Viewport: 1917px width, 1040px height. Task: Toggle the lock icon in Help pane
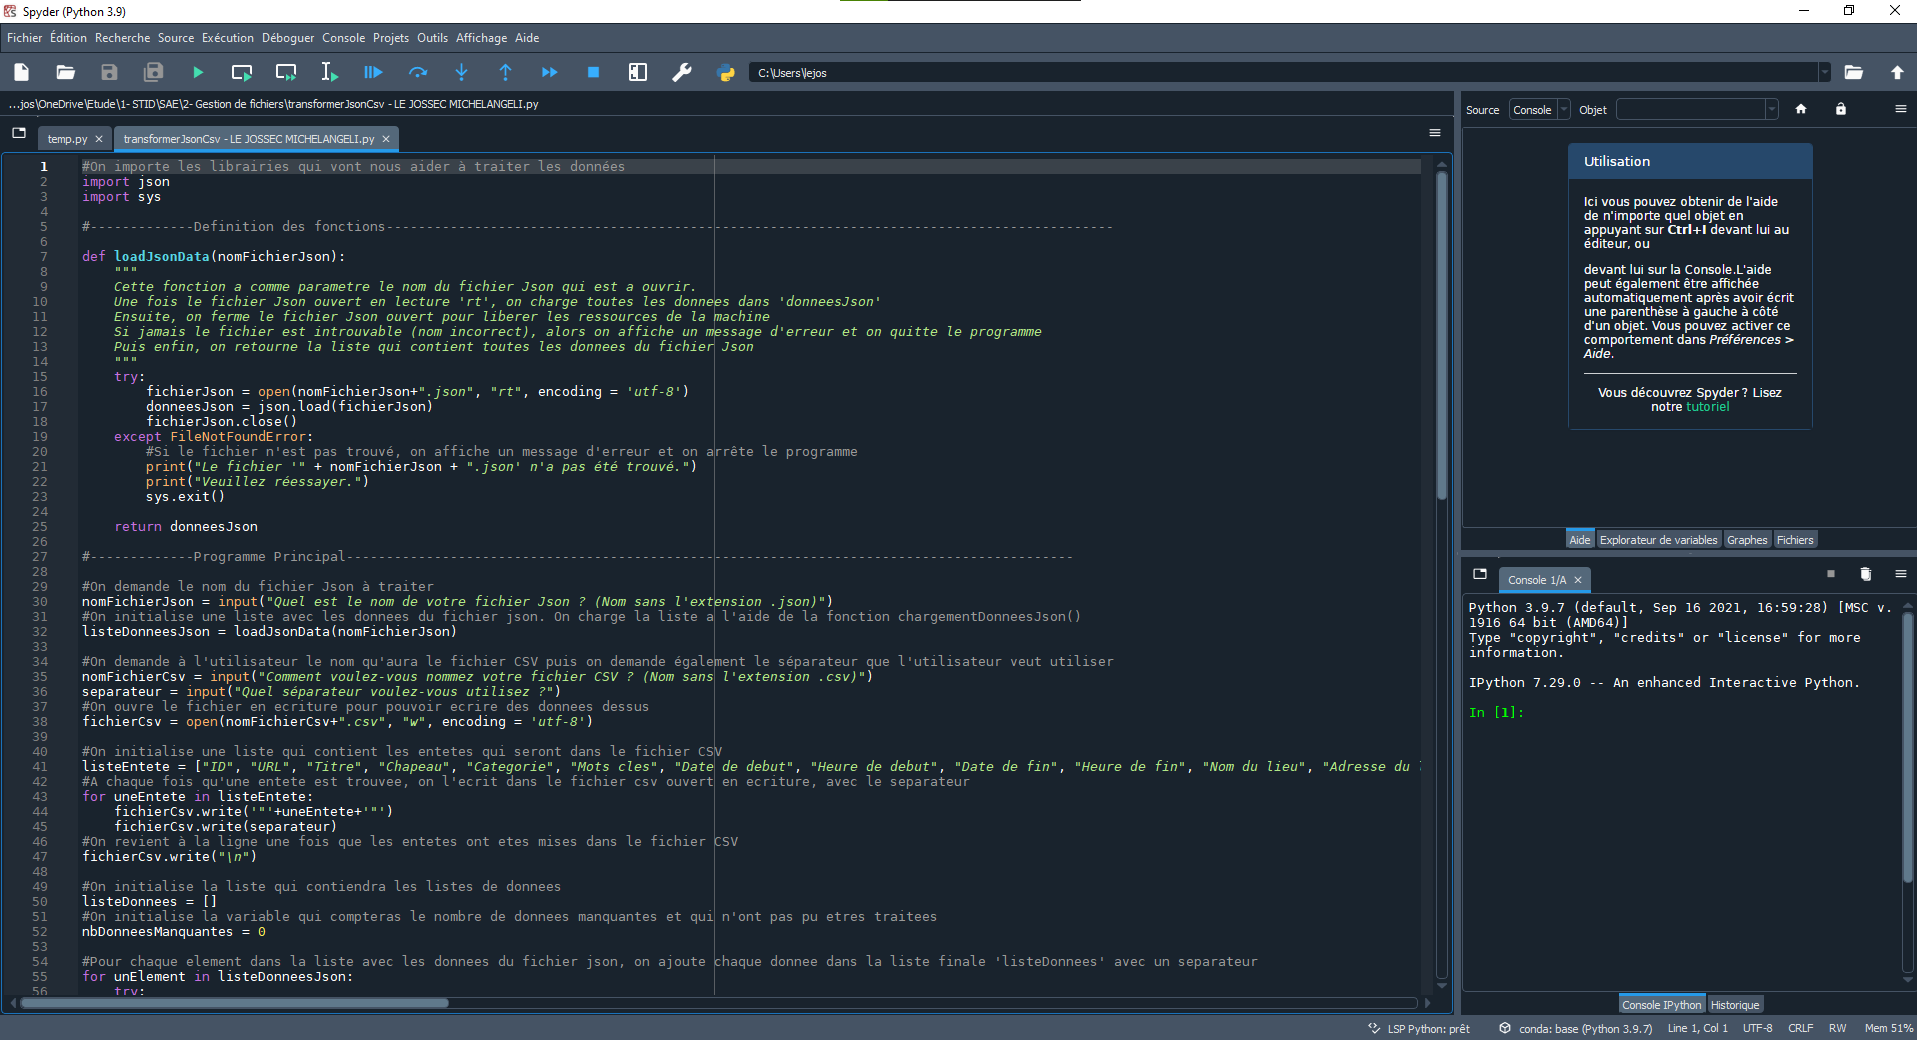pos(1840,109)
